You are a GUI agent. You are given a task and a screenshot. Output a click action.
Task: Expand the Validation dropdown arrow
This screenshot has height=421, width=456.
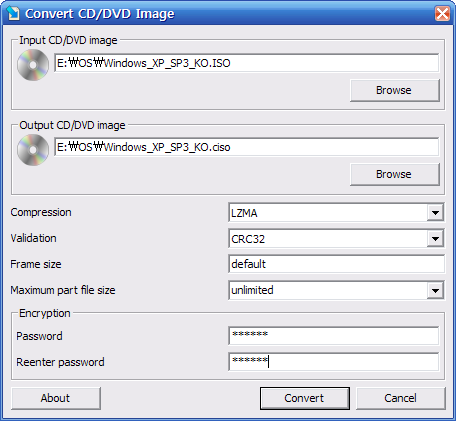(435, 239)
